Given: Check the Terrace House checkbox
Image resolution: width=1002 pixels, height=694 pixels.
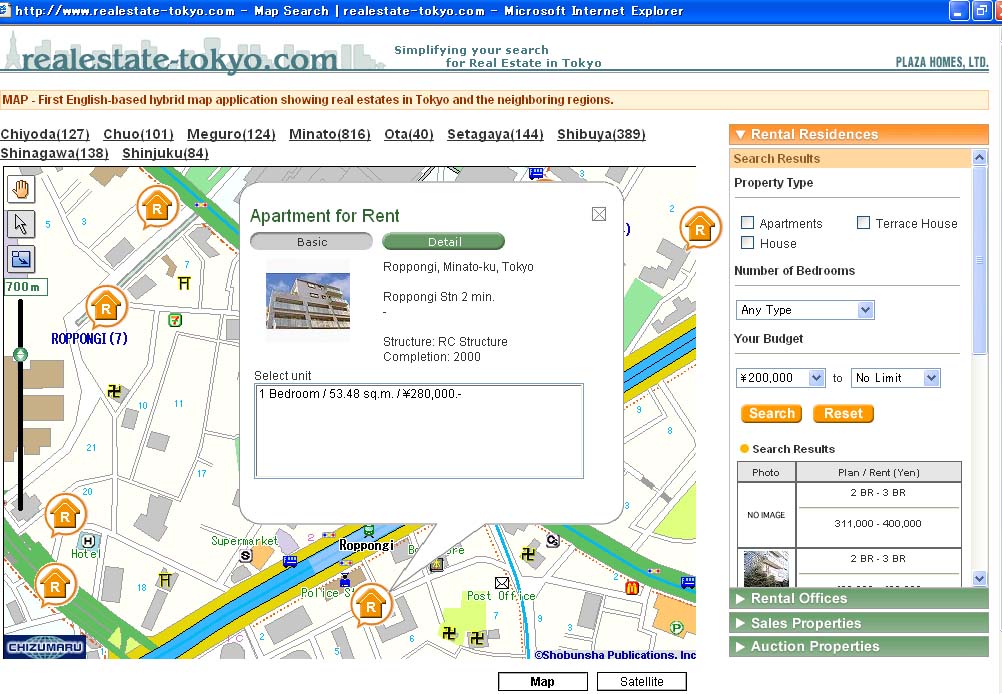Looking at the screenshot, I should pos(863,222).
